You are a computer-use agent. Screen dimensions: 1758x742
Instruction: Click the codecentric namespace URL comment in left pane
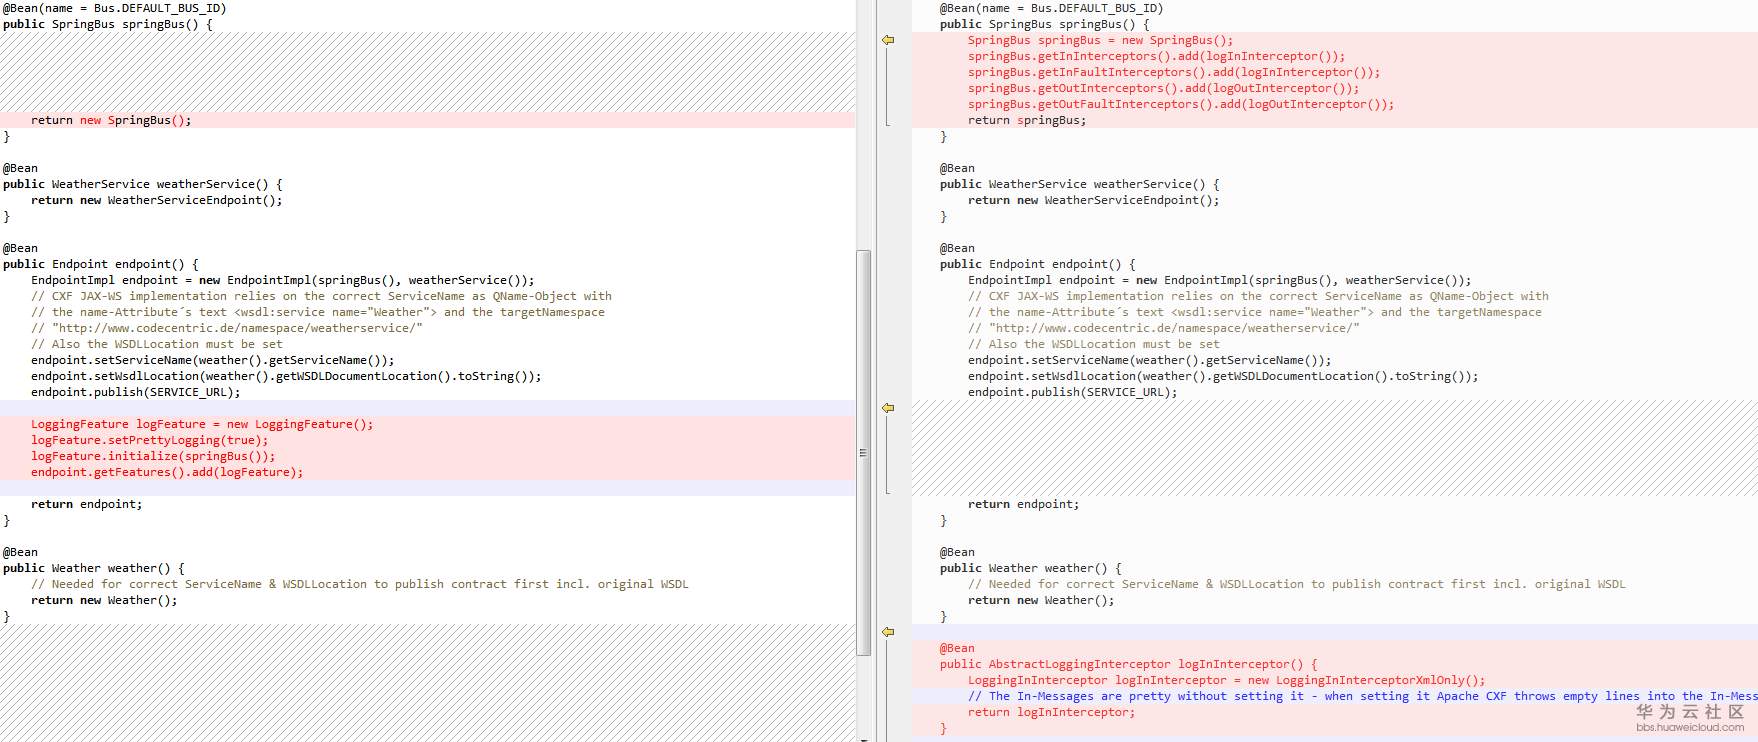click(227, 328)
